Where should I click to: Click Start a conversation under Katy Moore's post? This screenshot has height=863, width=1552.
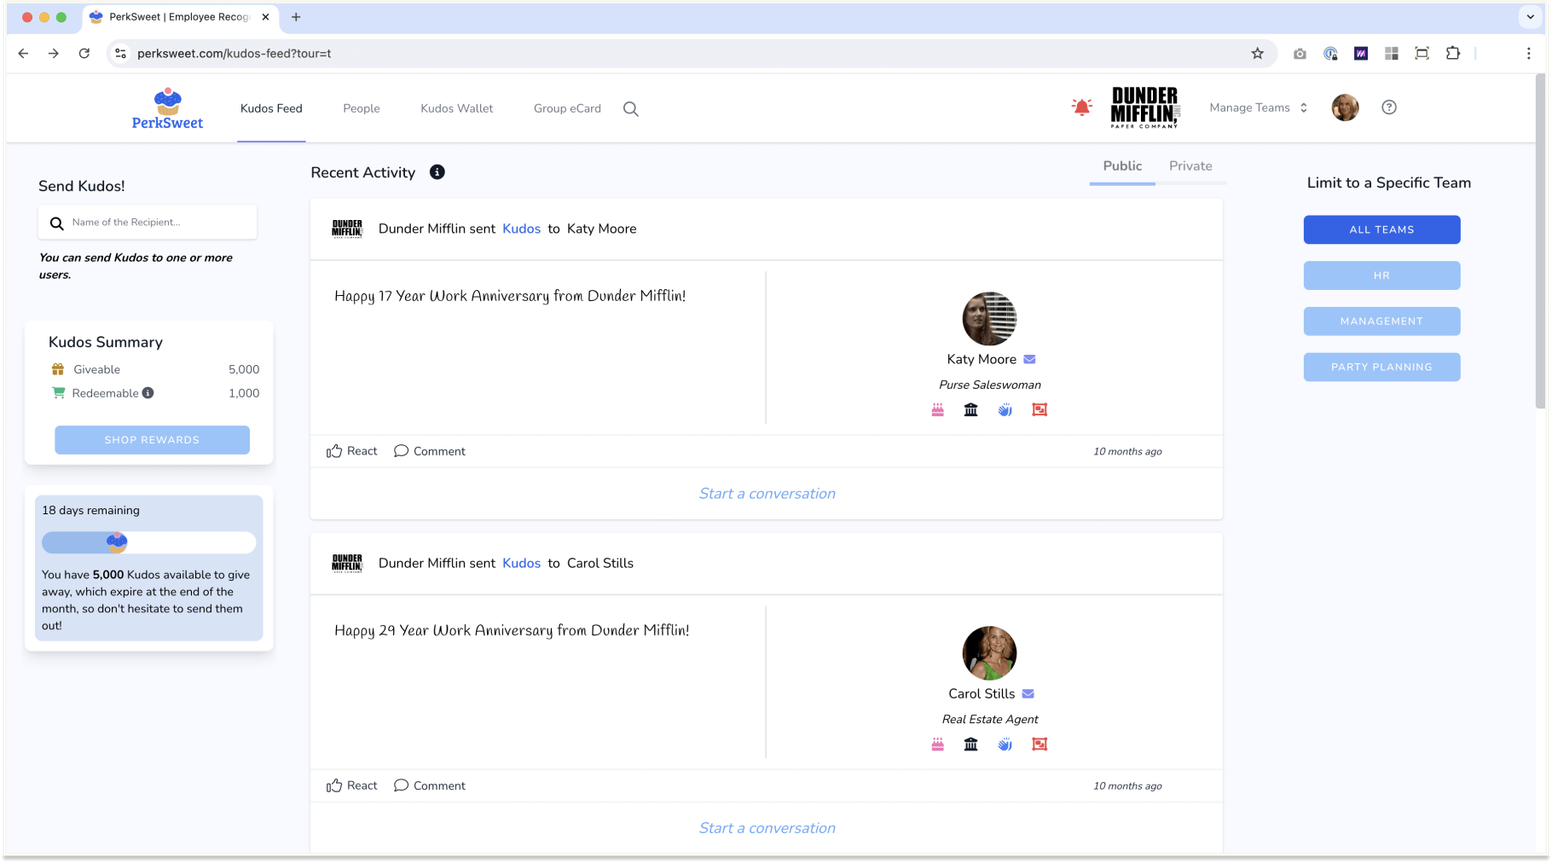pyautogui.click(x=767, y=493)
